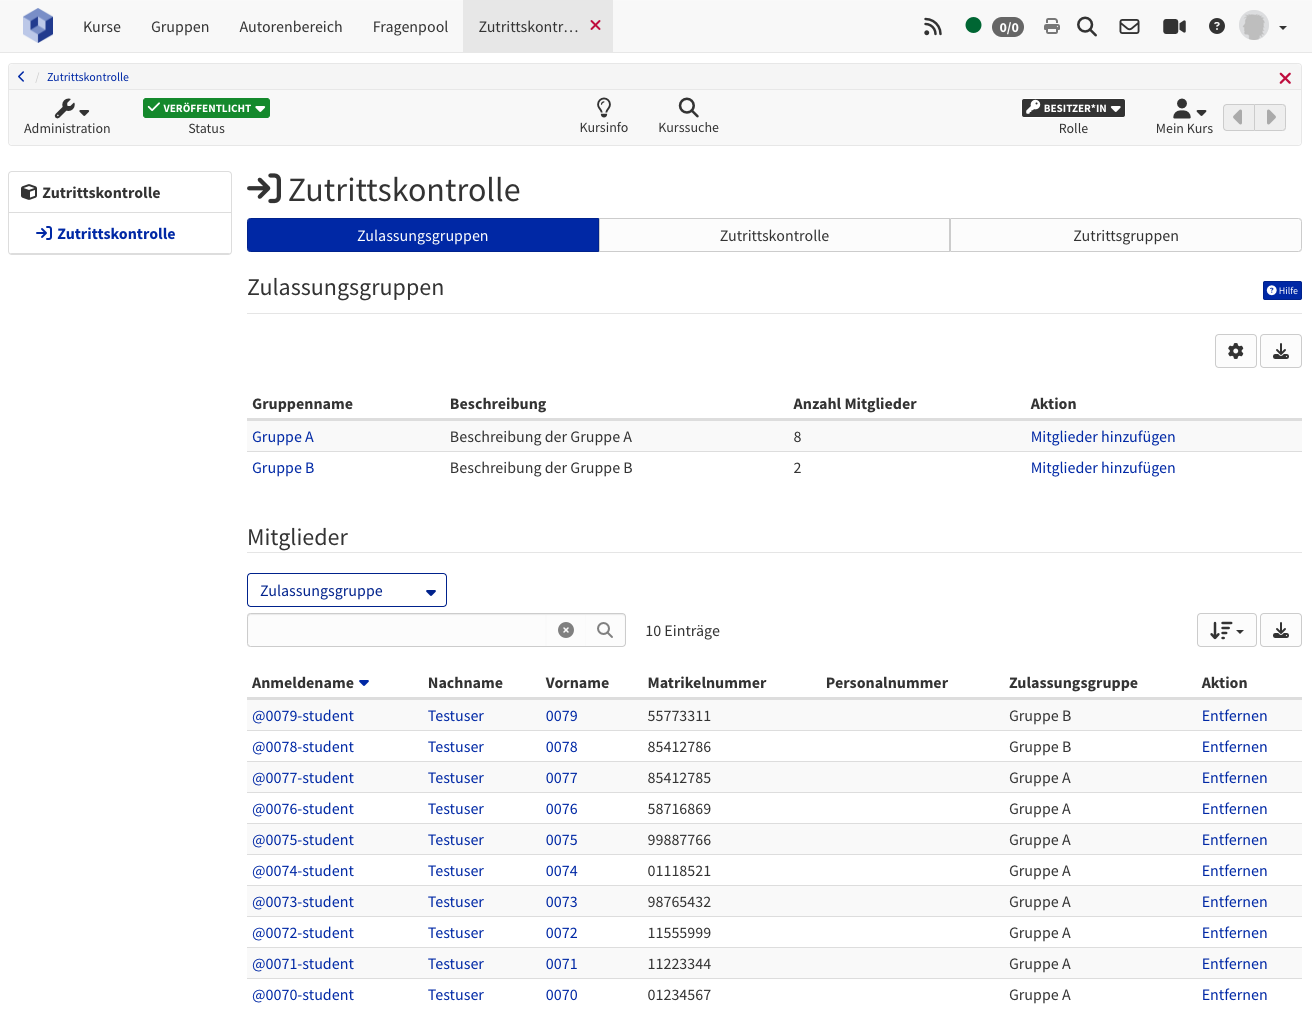1312x1035 pixels.
Task: Open the BESITZER*IN role dropdown
Action: (1073, 108)
